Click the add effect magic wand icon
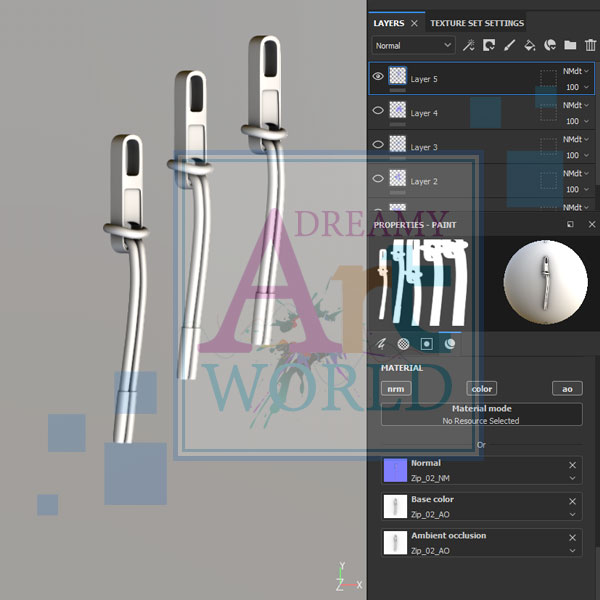Image resolution: width=600 pixels, height=600 pixels. pos(468,45)
